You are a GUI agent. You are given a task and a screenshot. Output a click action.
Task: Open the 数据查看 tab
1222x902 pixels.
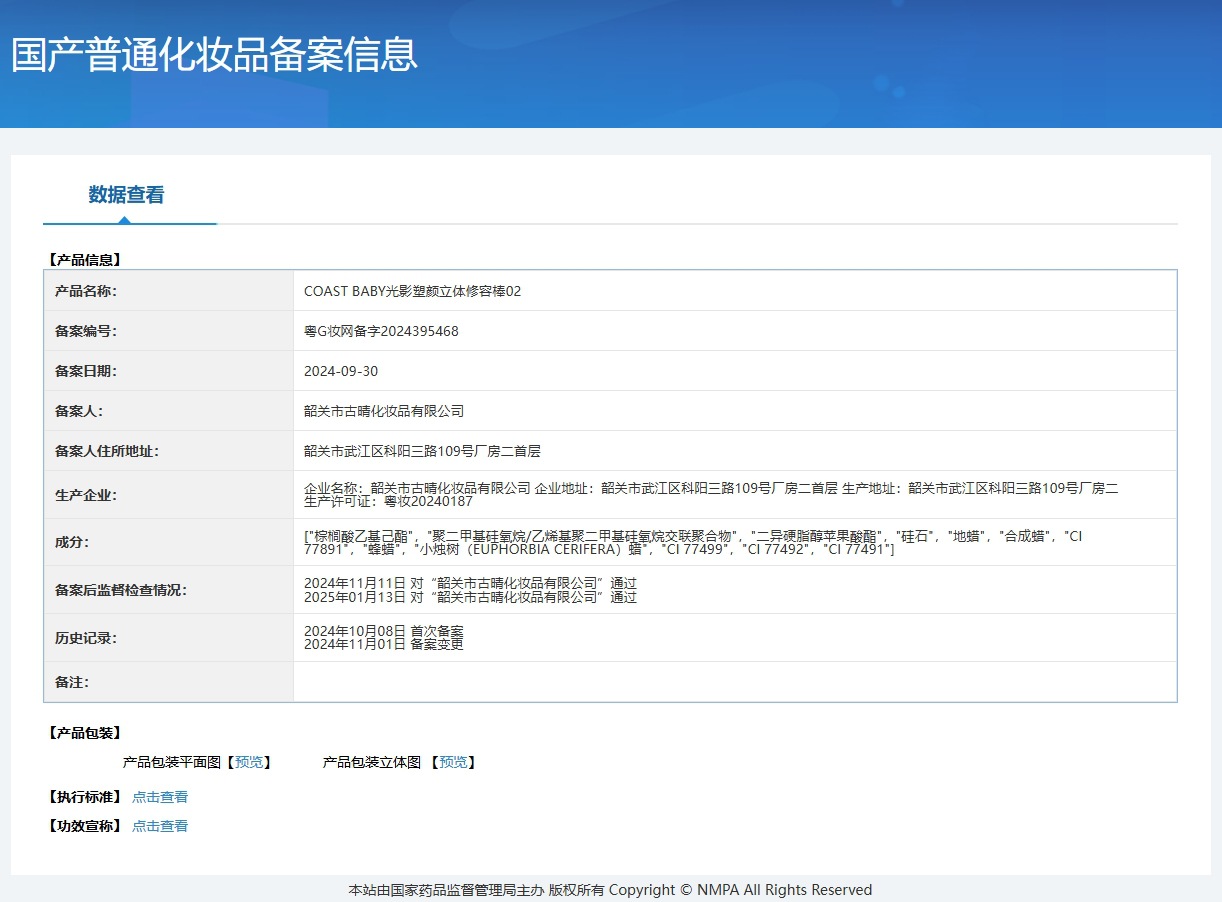tap(126, 195)
